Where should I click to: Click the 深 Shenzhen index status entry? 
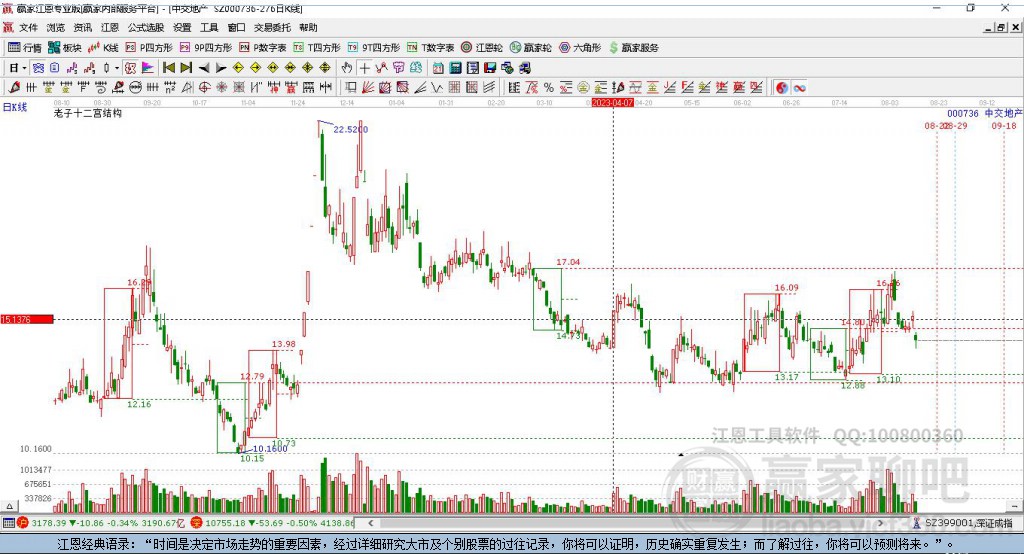click(x=273, y=523)
